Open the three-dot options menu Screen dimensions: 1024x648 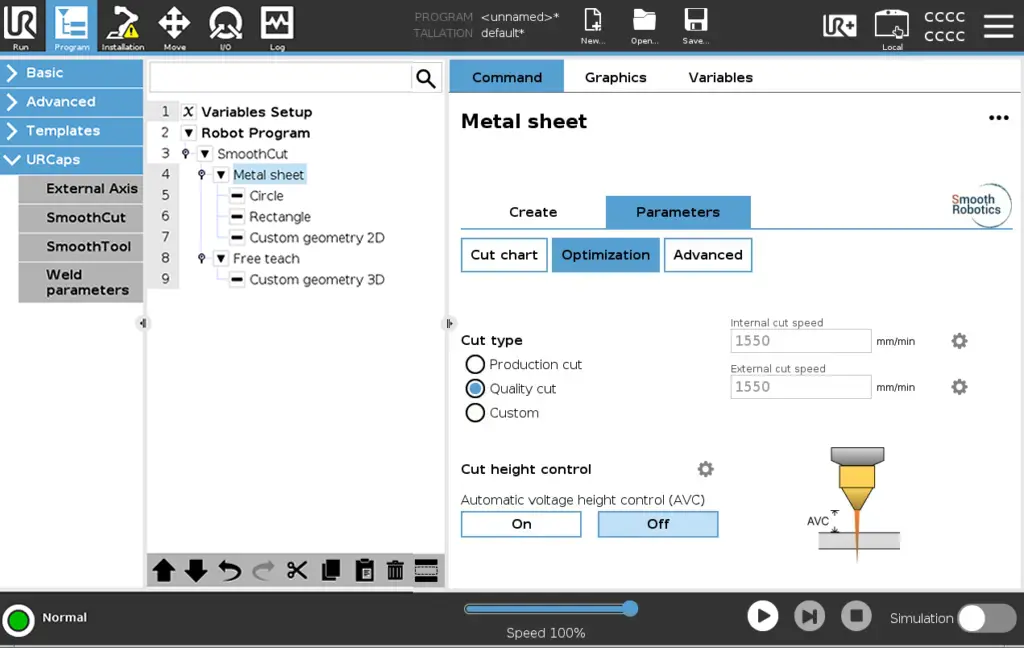tap(999, 118)
